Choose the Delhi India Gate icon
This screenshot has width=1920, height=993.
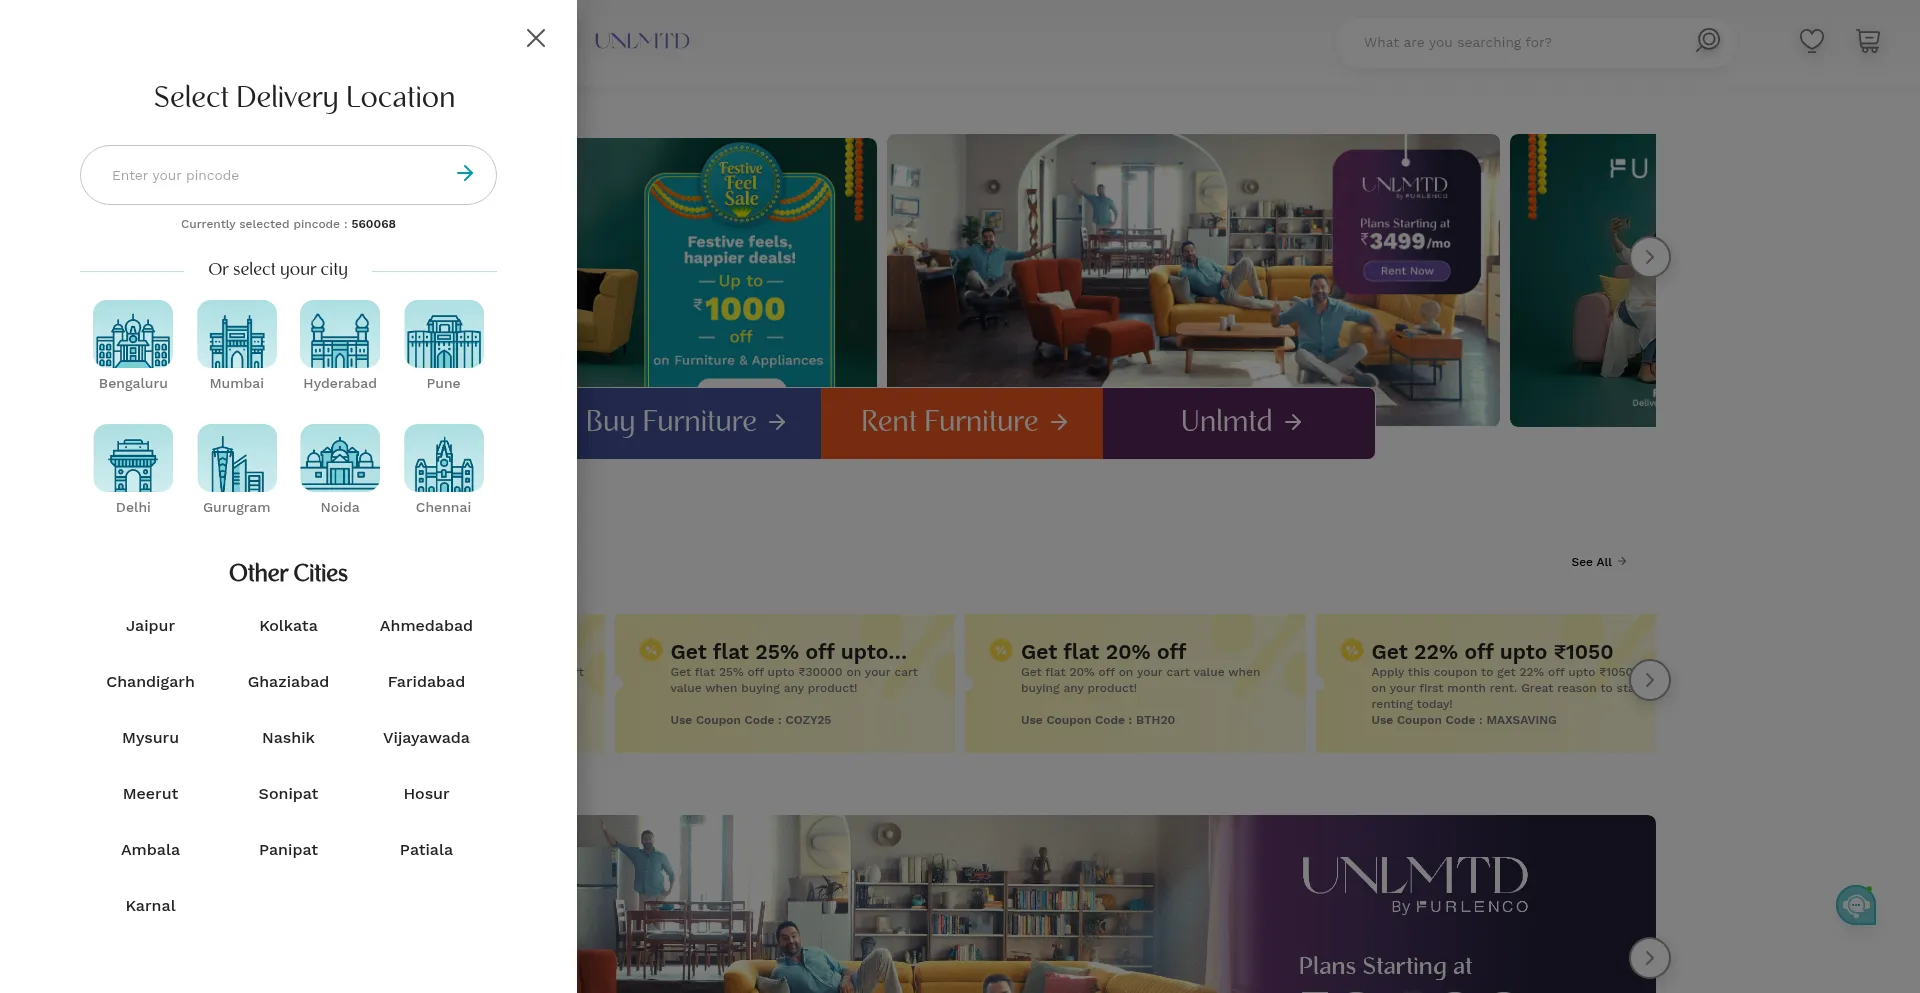click(x=133, y=458)
